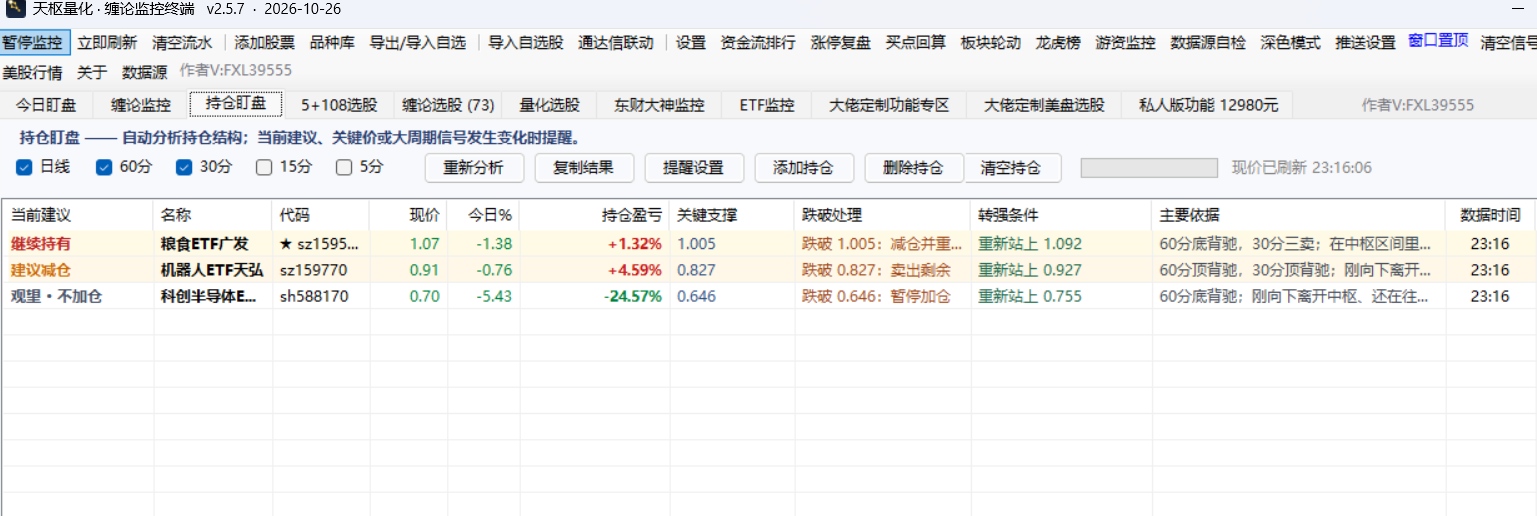1537x516 pixels.
Task: Click the blue 窗口置顶 link
Action: (x=1438, y=40)
